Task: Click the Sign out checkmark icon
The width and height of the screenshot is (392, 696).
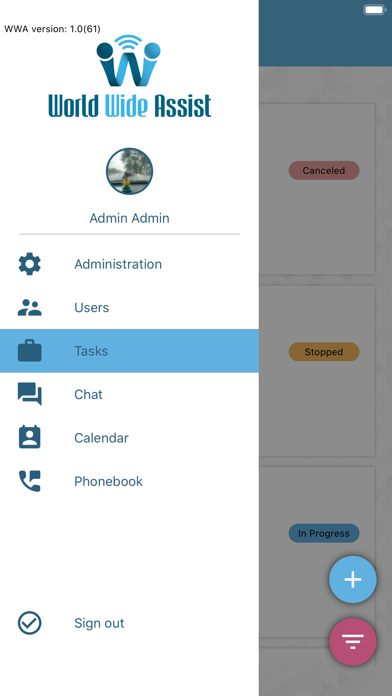Action: coord(30,623)
